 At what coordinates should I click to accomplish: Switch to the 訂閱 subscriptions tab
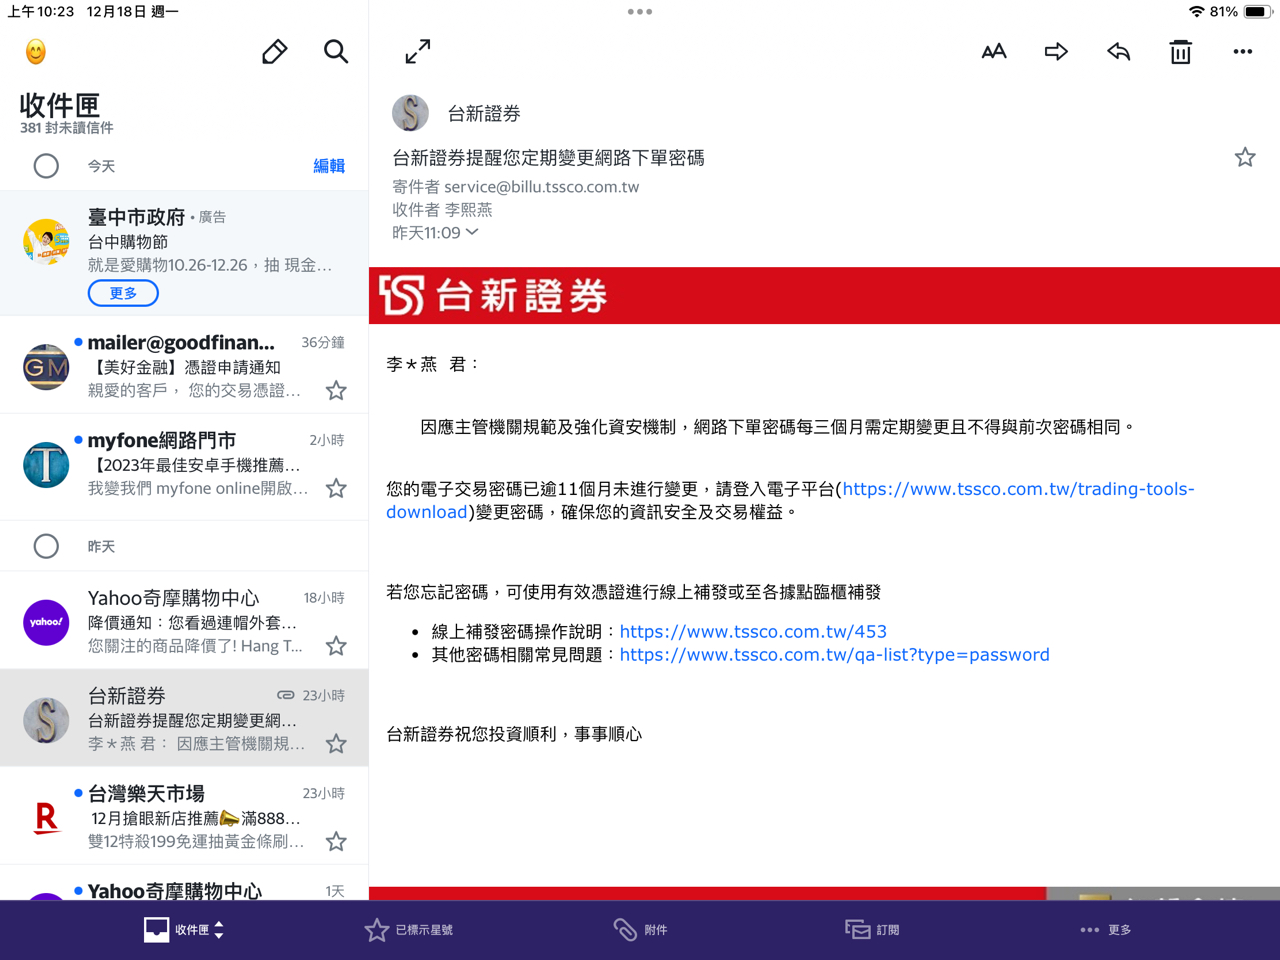pos(872,930)
